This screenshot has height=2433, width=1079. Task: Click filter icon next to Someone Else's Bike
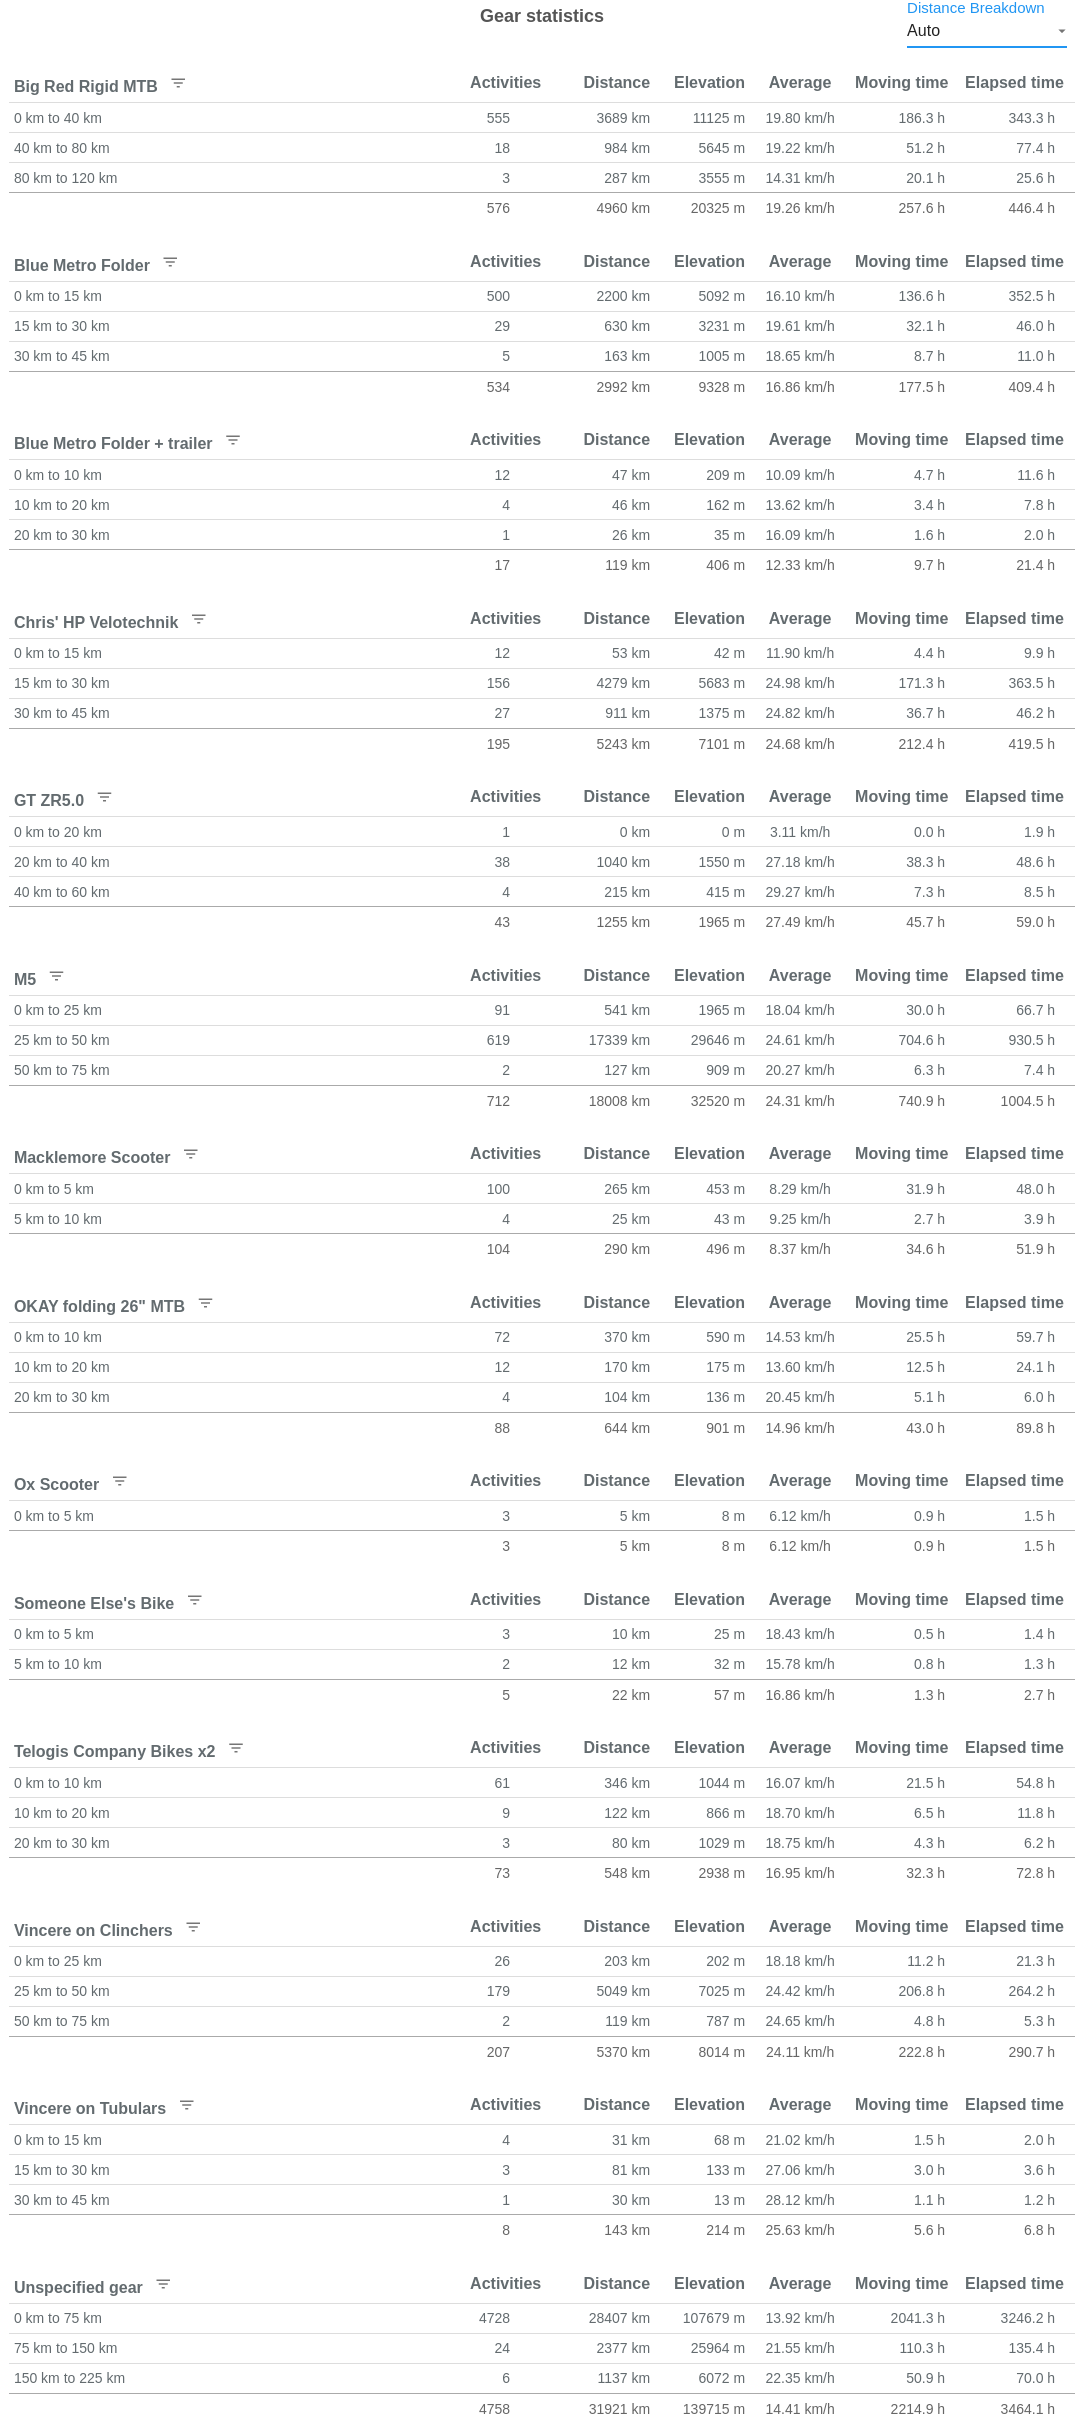point(195,1600)
